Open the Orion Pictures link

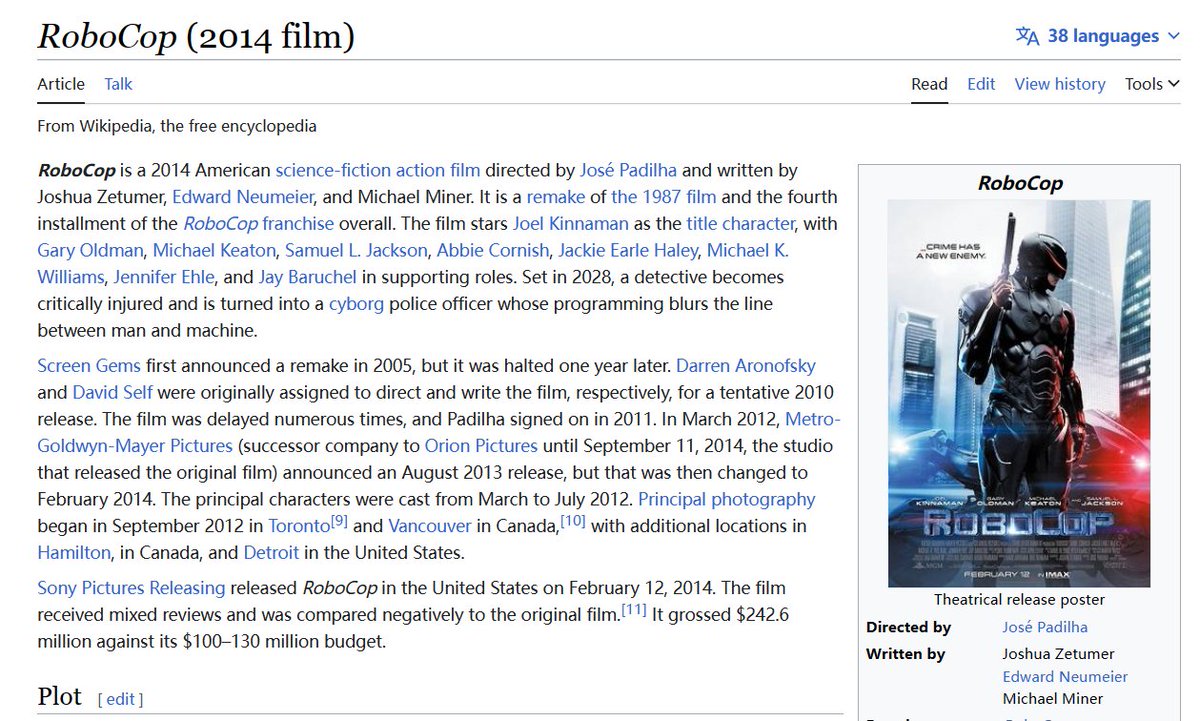tap(481, 445)
